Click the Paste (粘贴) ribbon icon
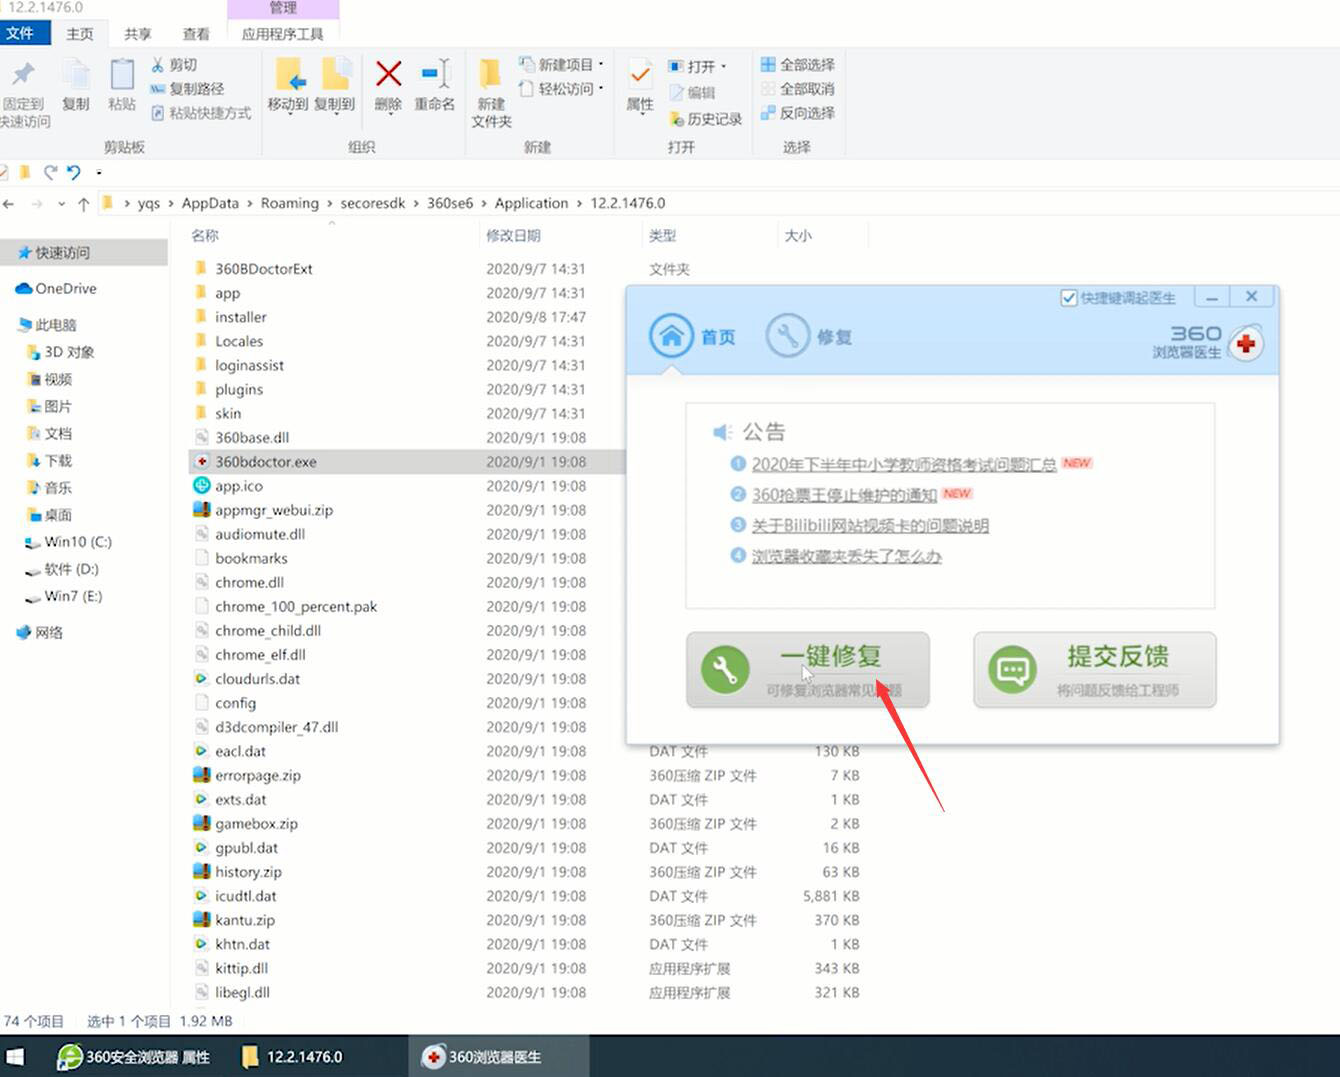The height and width of the screenshot is (1077, 1340). point(122,75)
